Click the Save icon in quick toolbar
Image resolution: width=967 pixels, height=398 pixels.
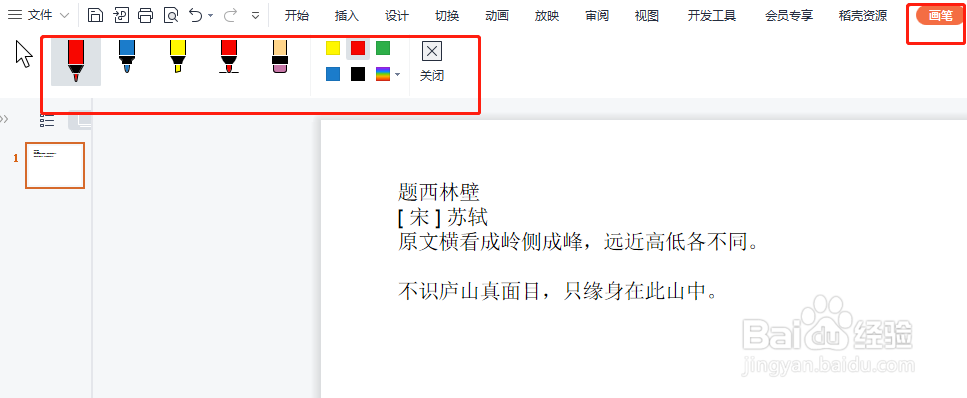coord(95,15)
